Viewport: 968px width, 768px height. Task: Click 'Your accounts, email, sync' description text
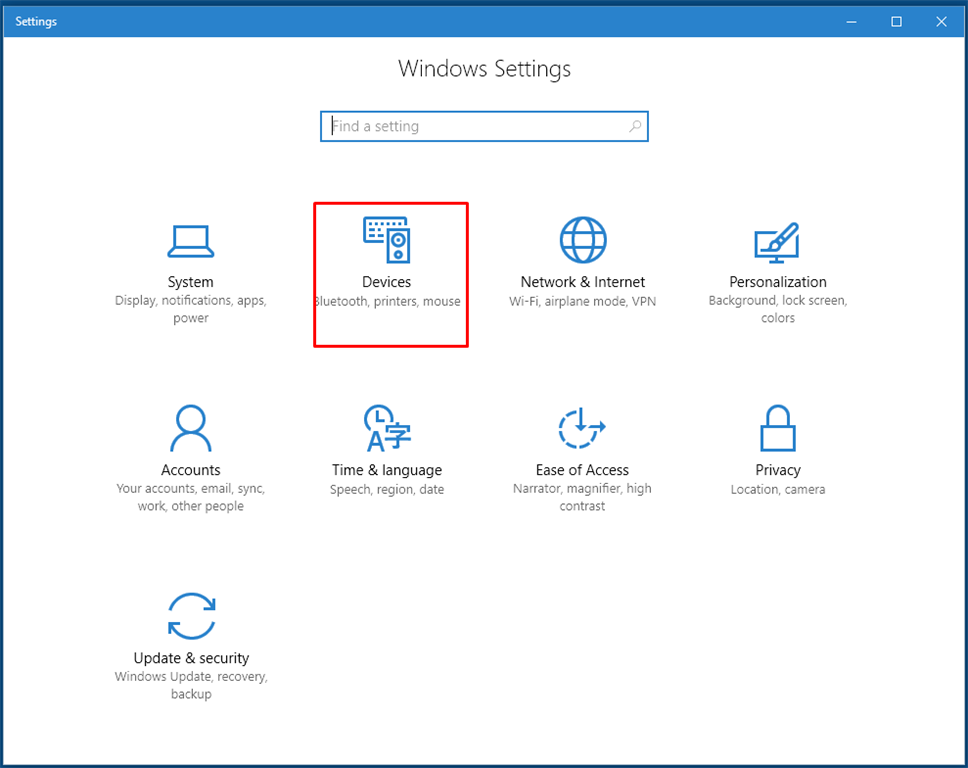[191, 489]
